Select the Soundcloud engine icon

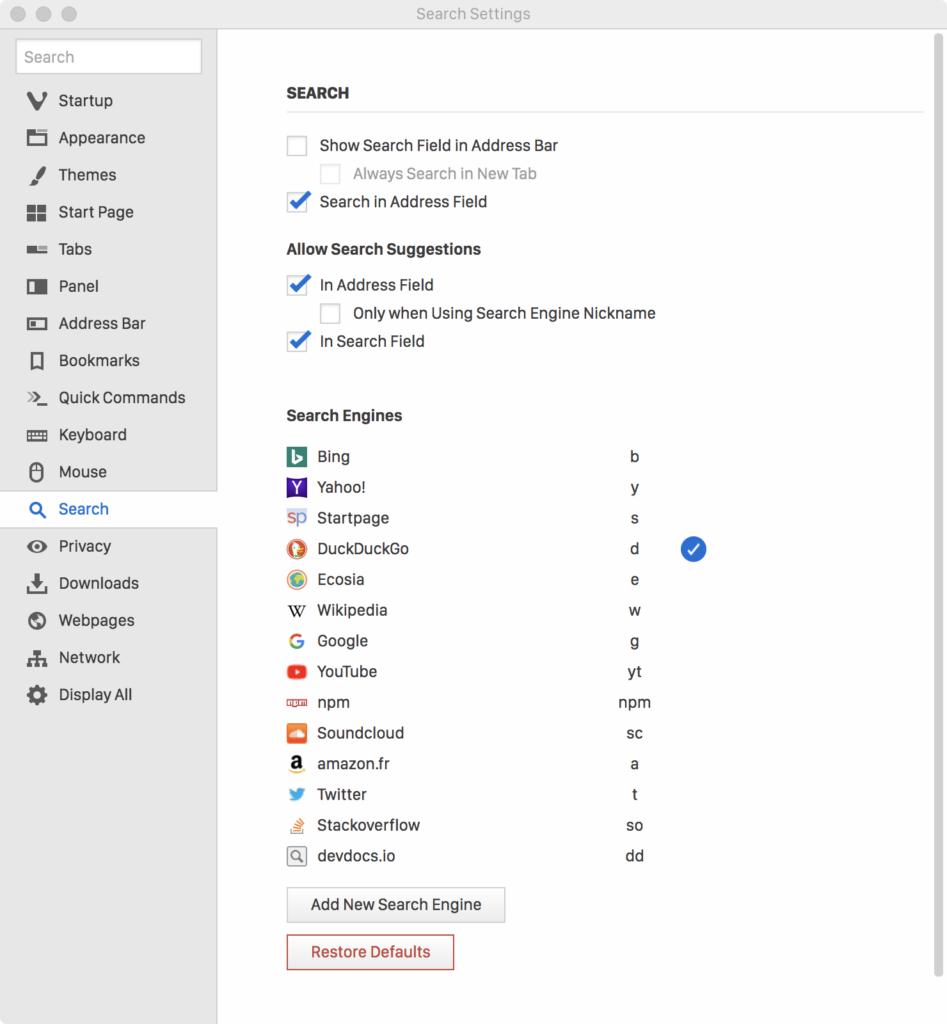[297, 733]
